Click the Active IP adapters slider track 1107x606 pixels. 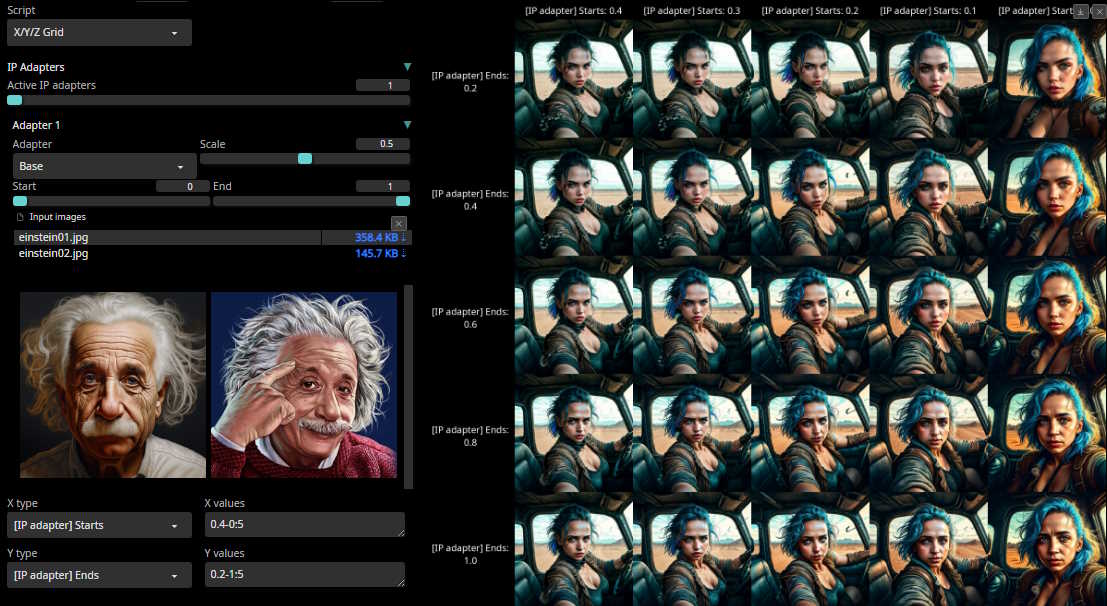(208, 100)
